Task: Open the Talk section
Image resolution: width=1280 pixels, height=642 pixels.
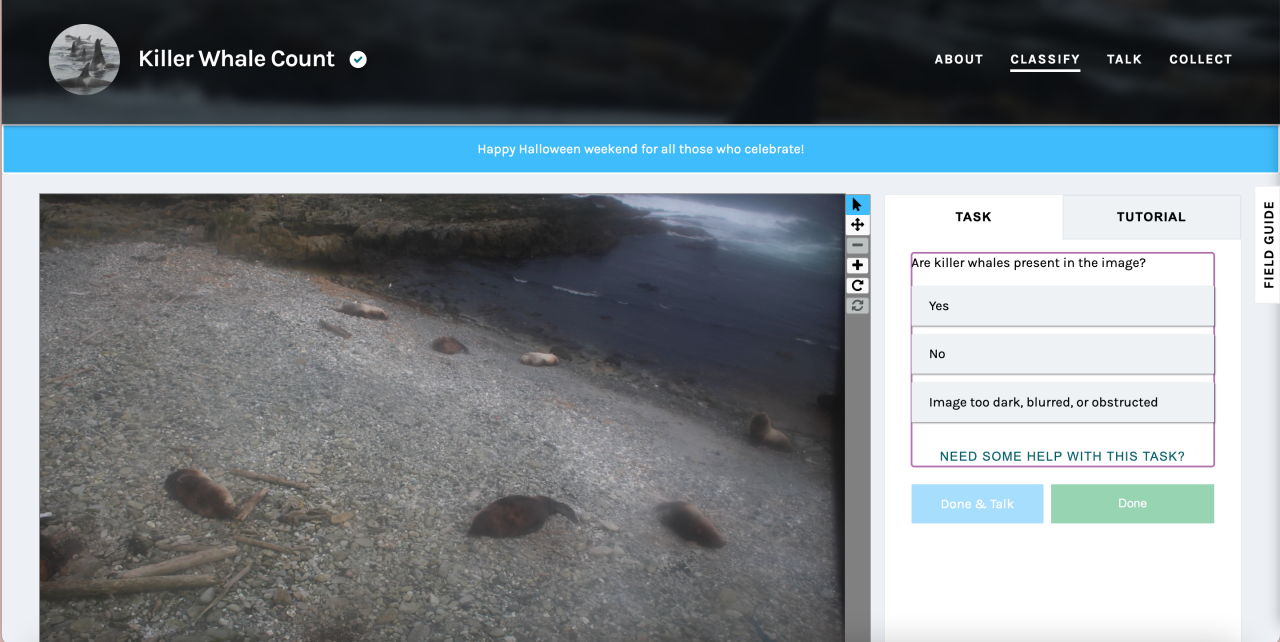Action: pos(1124,59)
